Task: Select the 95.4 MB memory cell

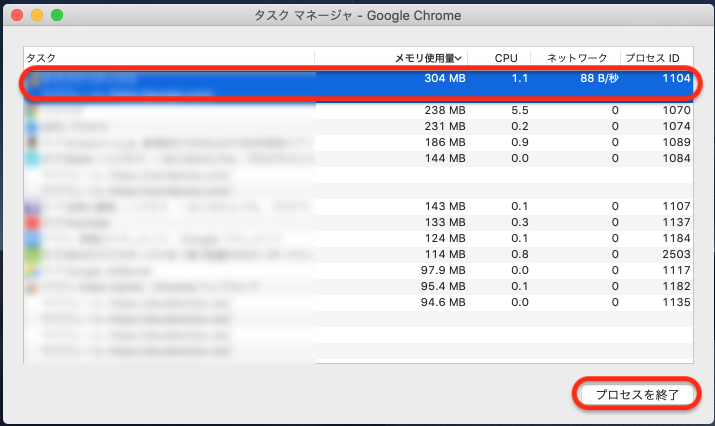Action: coord(443,286)
